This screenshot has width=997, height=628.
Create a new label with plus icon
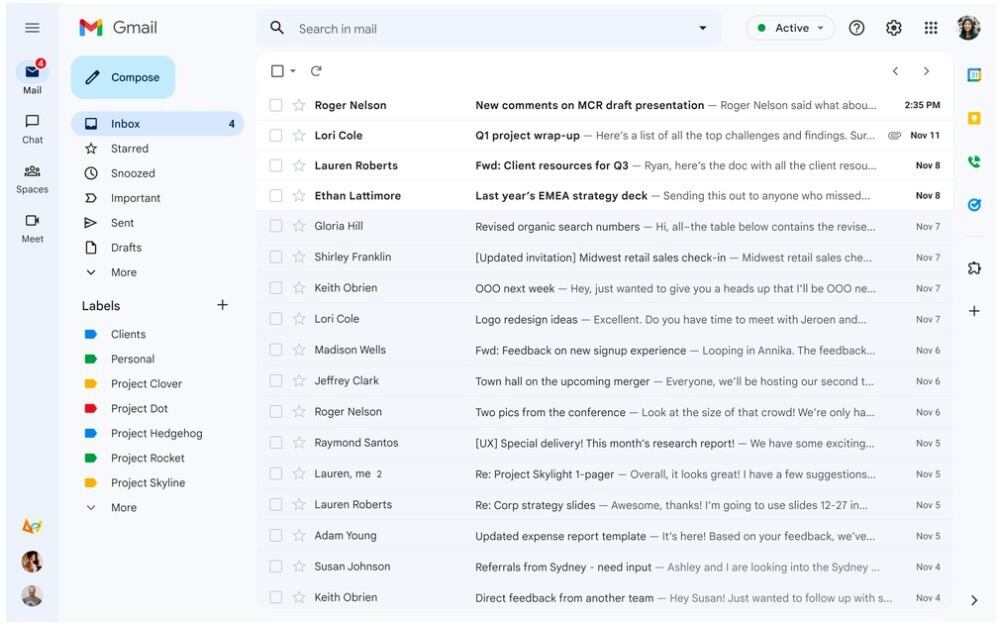coord(222,305)
